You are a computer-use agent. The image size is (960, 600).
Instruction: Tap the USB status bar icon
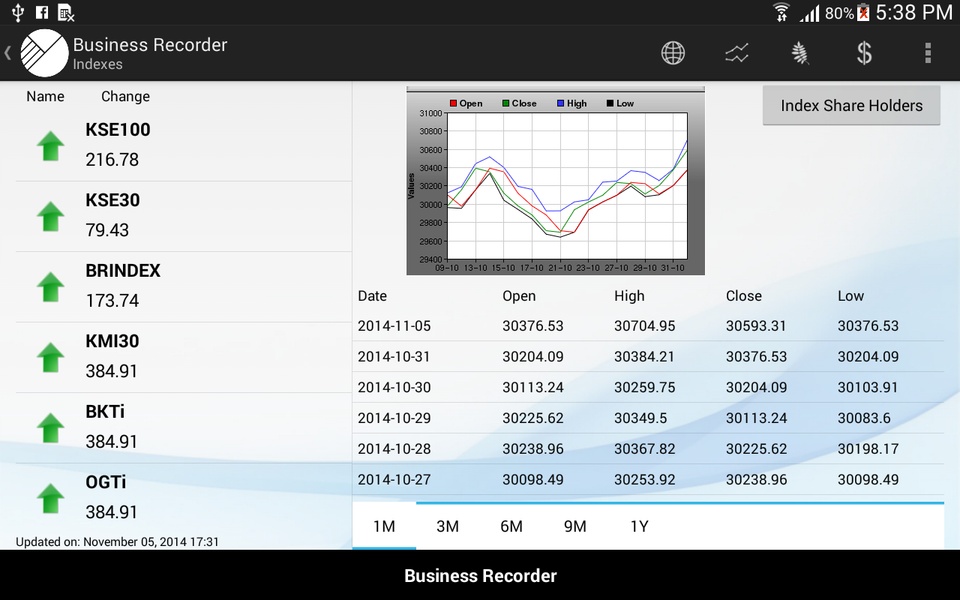(x=17, y=12)
